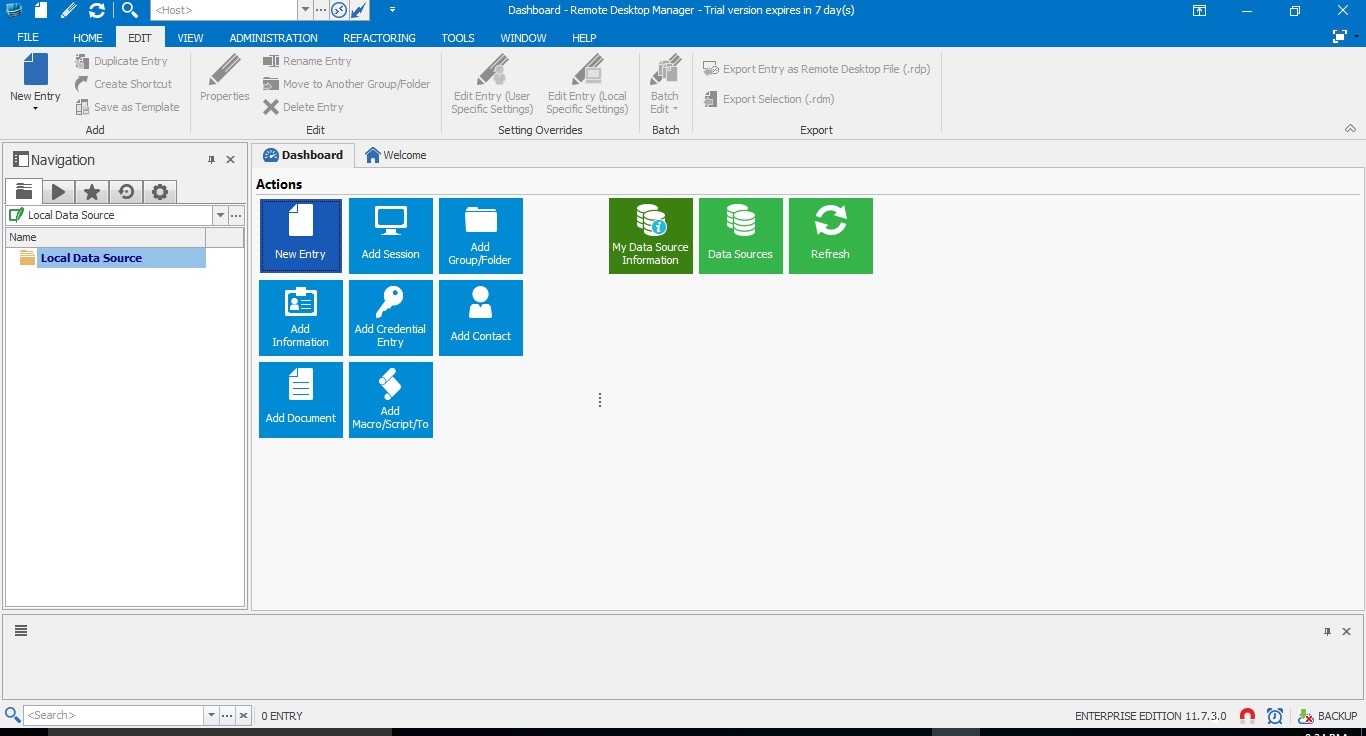Click Delete Entry in ribbon
This screenshot has height=736, width=1366.
[304, 107]
